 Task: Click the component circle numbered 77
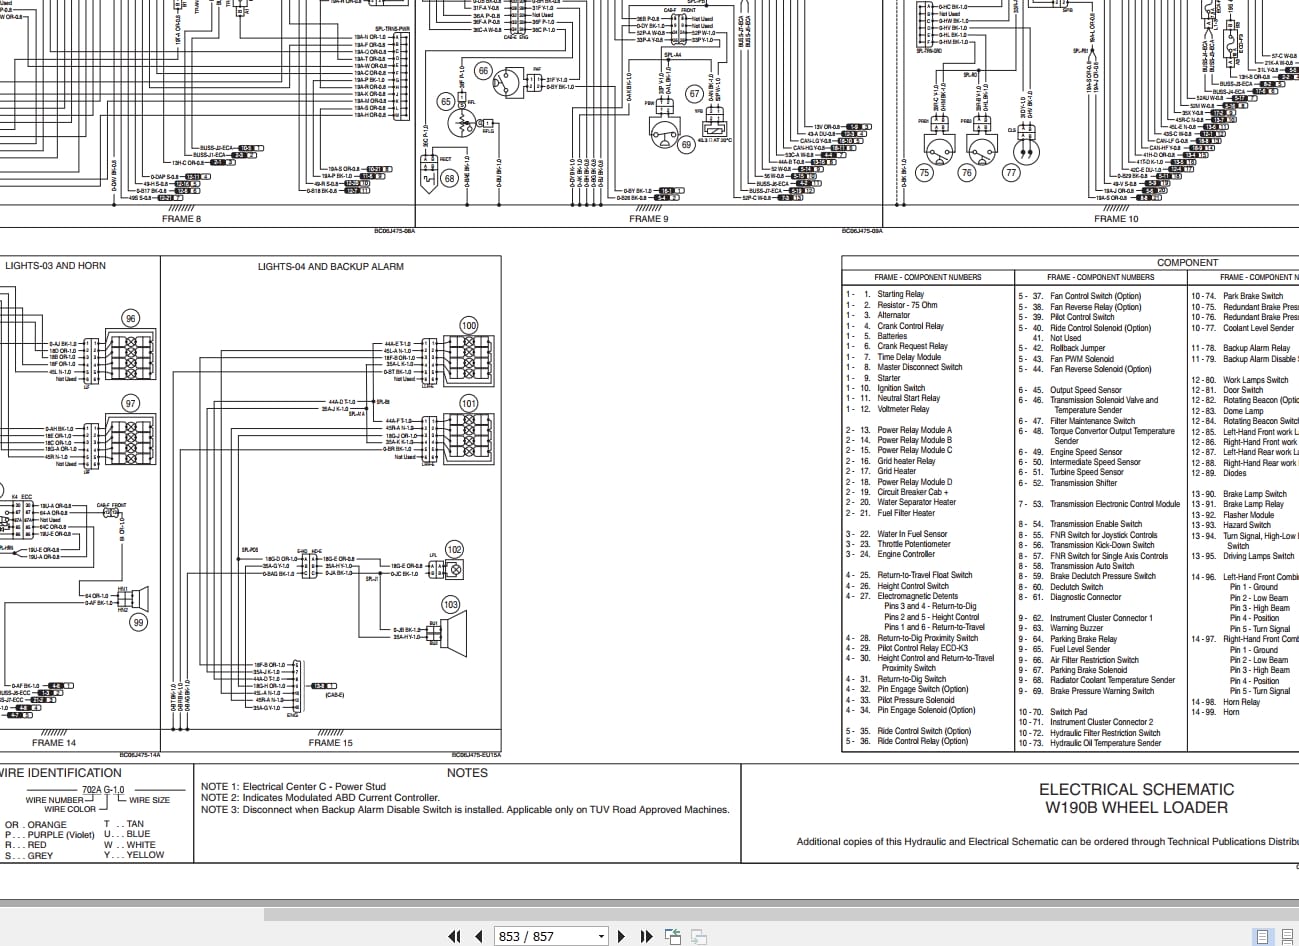1011,173
